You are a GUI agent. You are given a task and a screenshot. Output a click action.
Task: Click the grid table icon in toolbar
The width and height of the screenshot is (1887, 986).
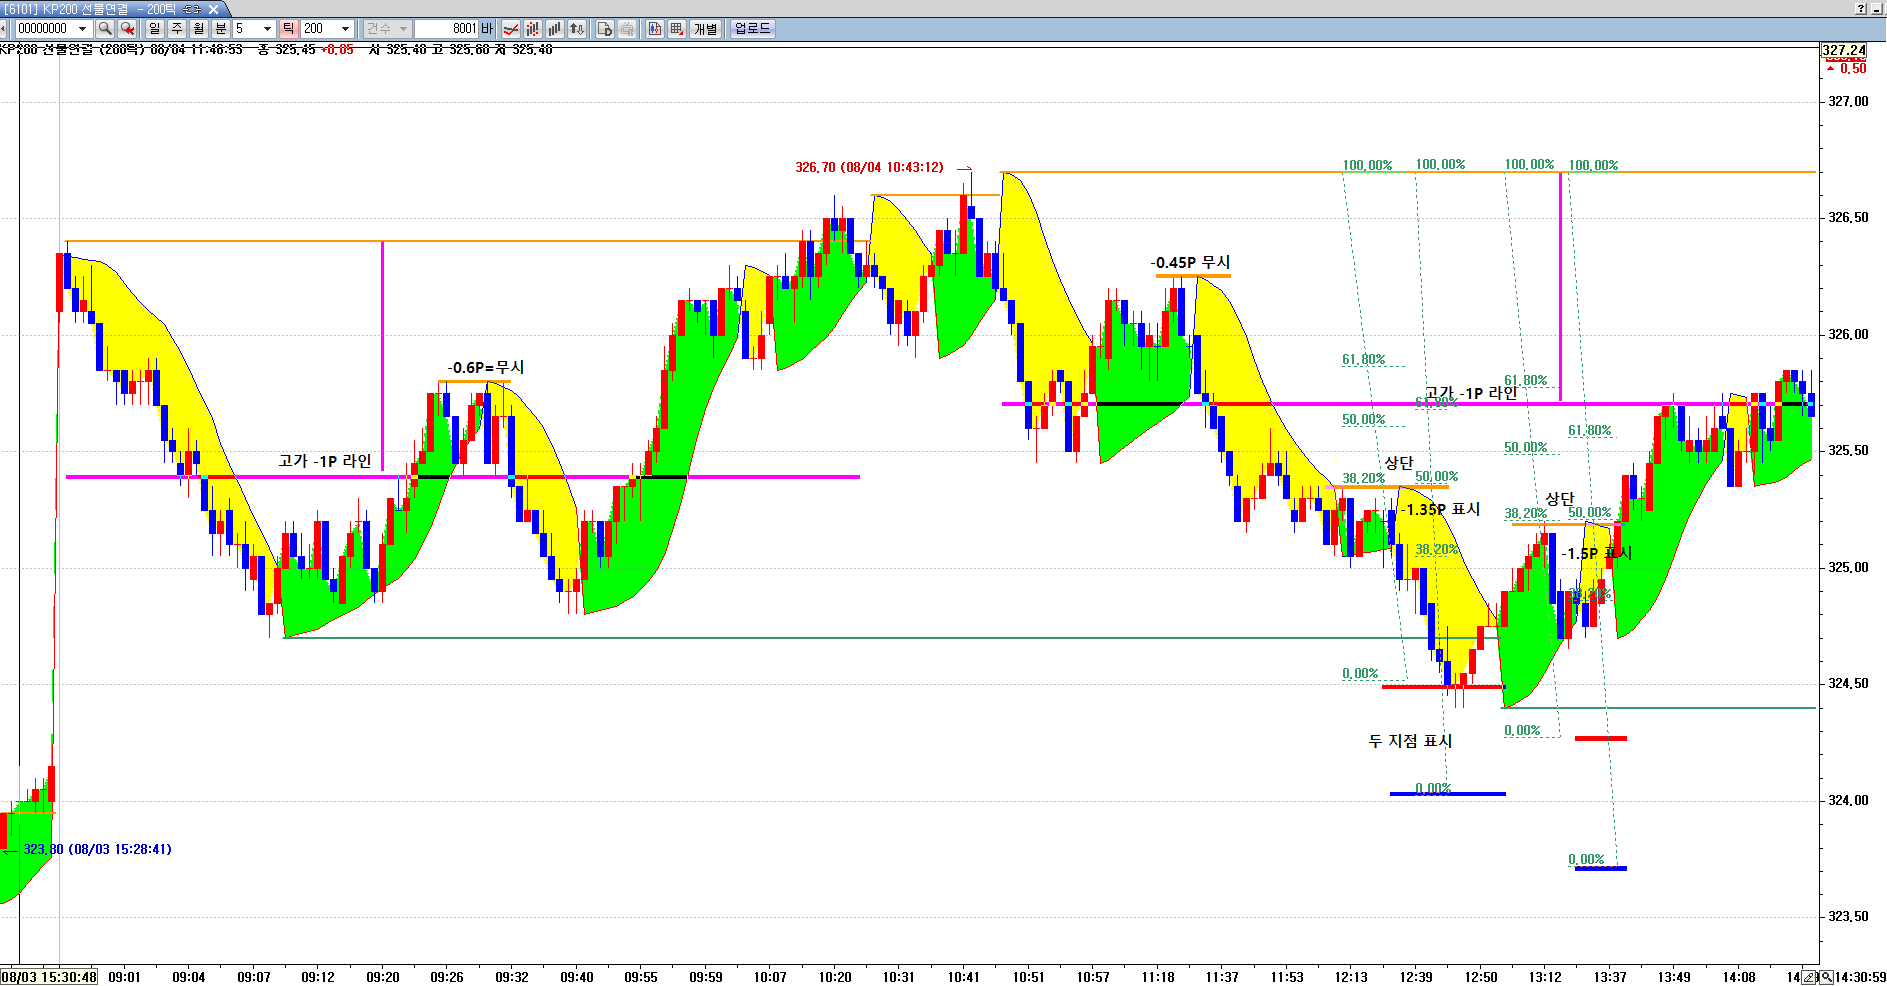coord(677,29)
